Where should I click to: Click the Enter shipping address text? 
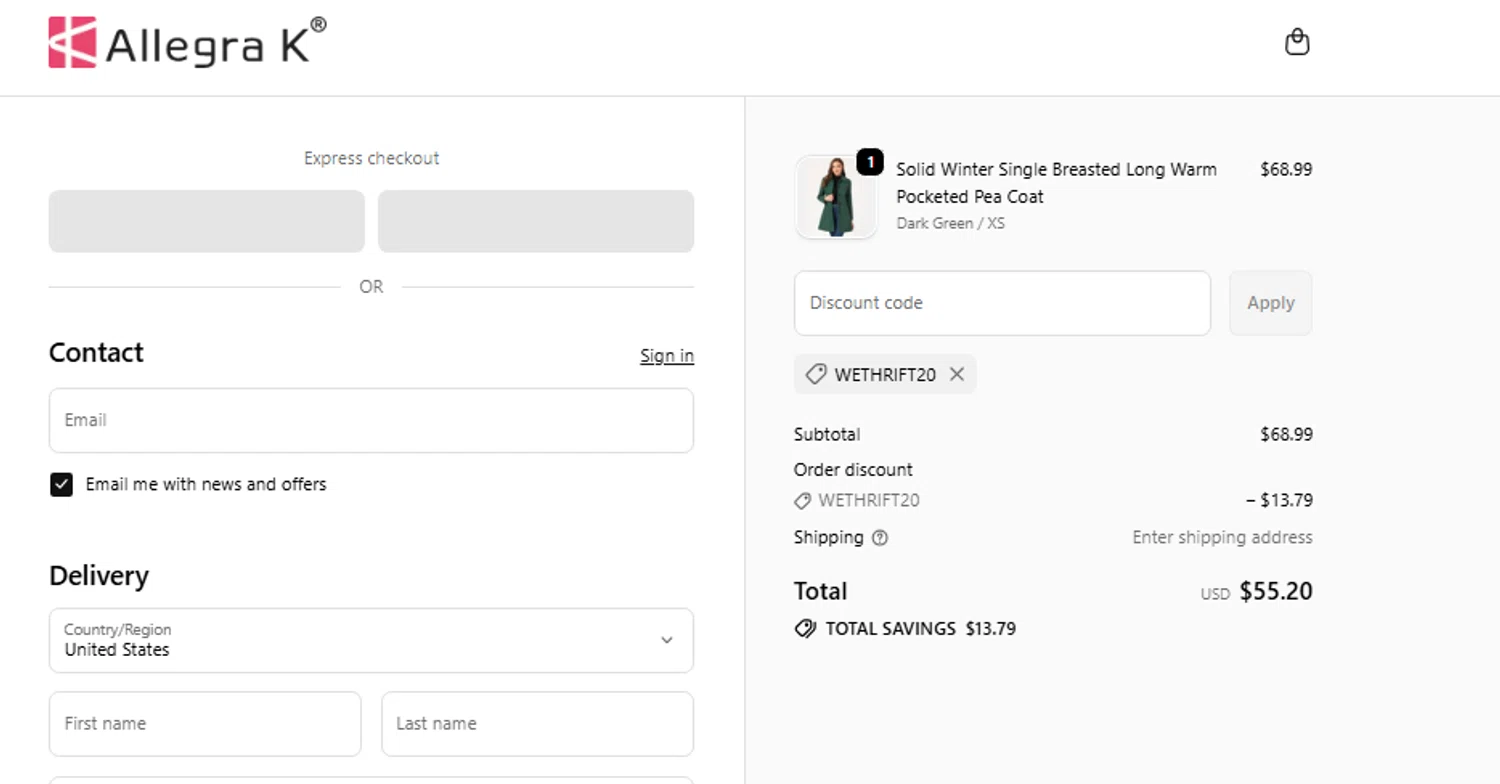pyautogui.click(x=1222, y=537)
